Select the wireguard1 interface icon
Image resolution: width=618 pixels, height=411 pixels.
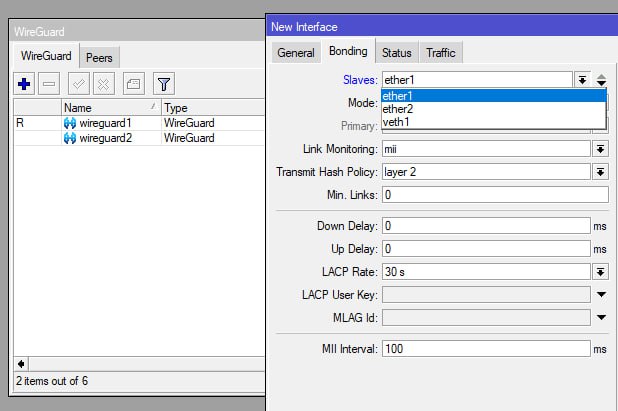[70, 123]
